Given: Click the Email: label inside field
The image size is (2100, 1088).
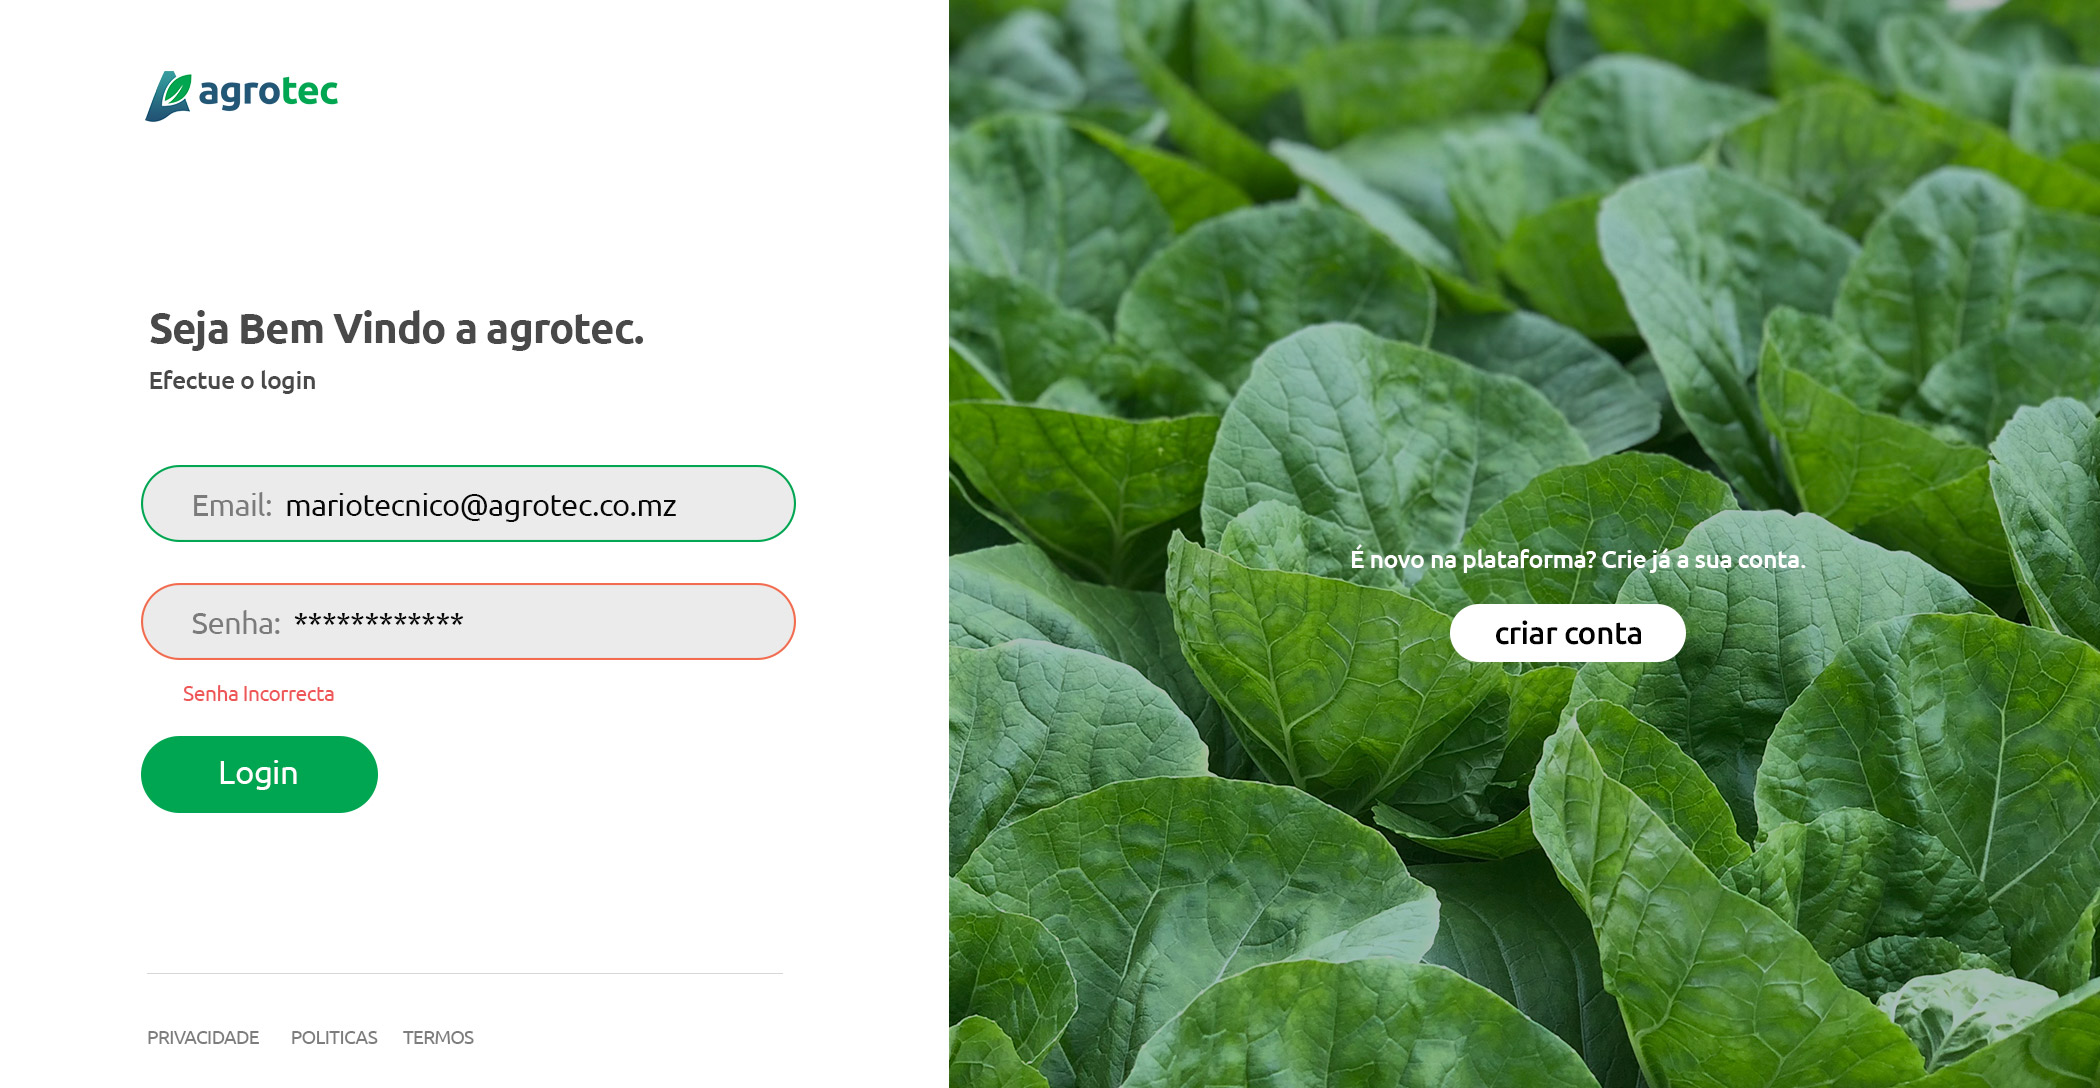Looking at the screenshot, I should coord(232,506).
